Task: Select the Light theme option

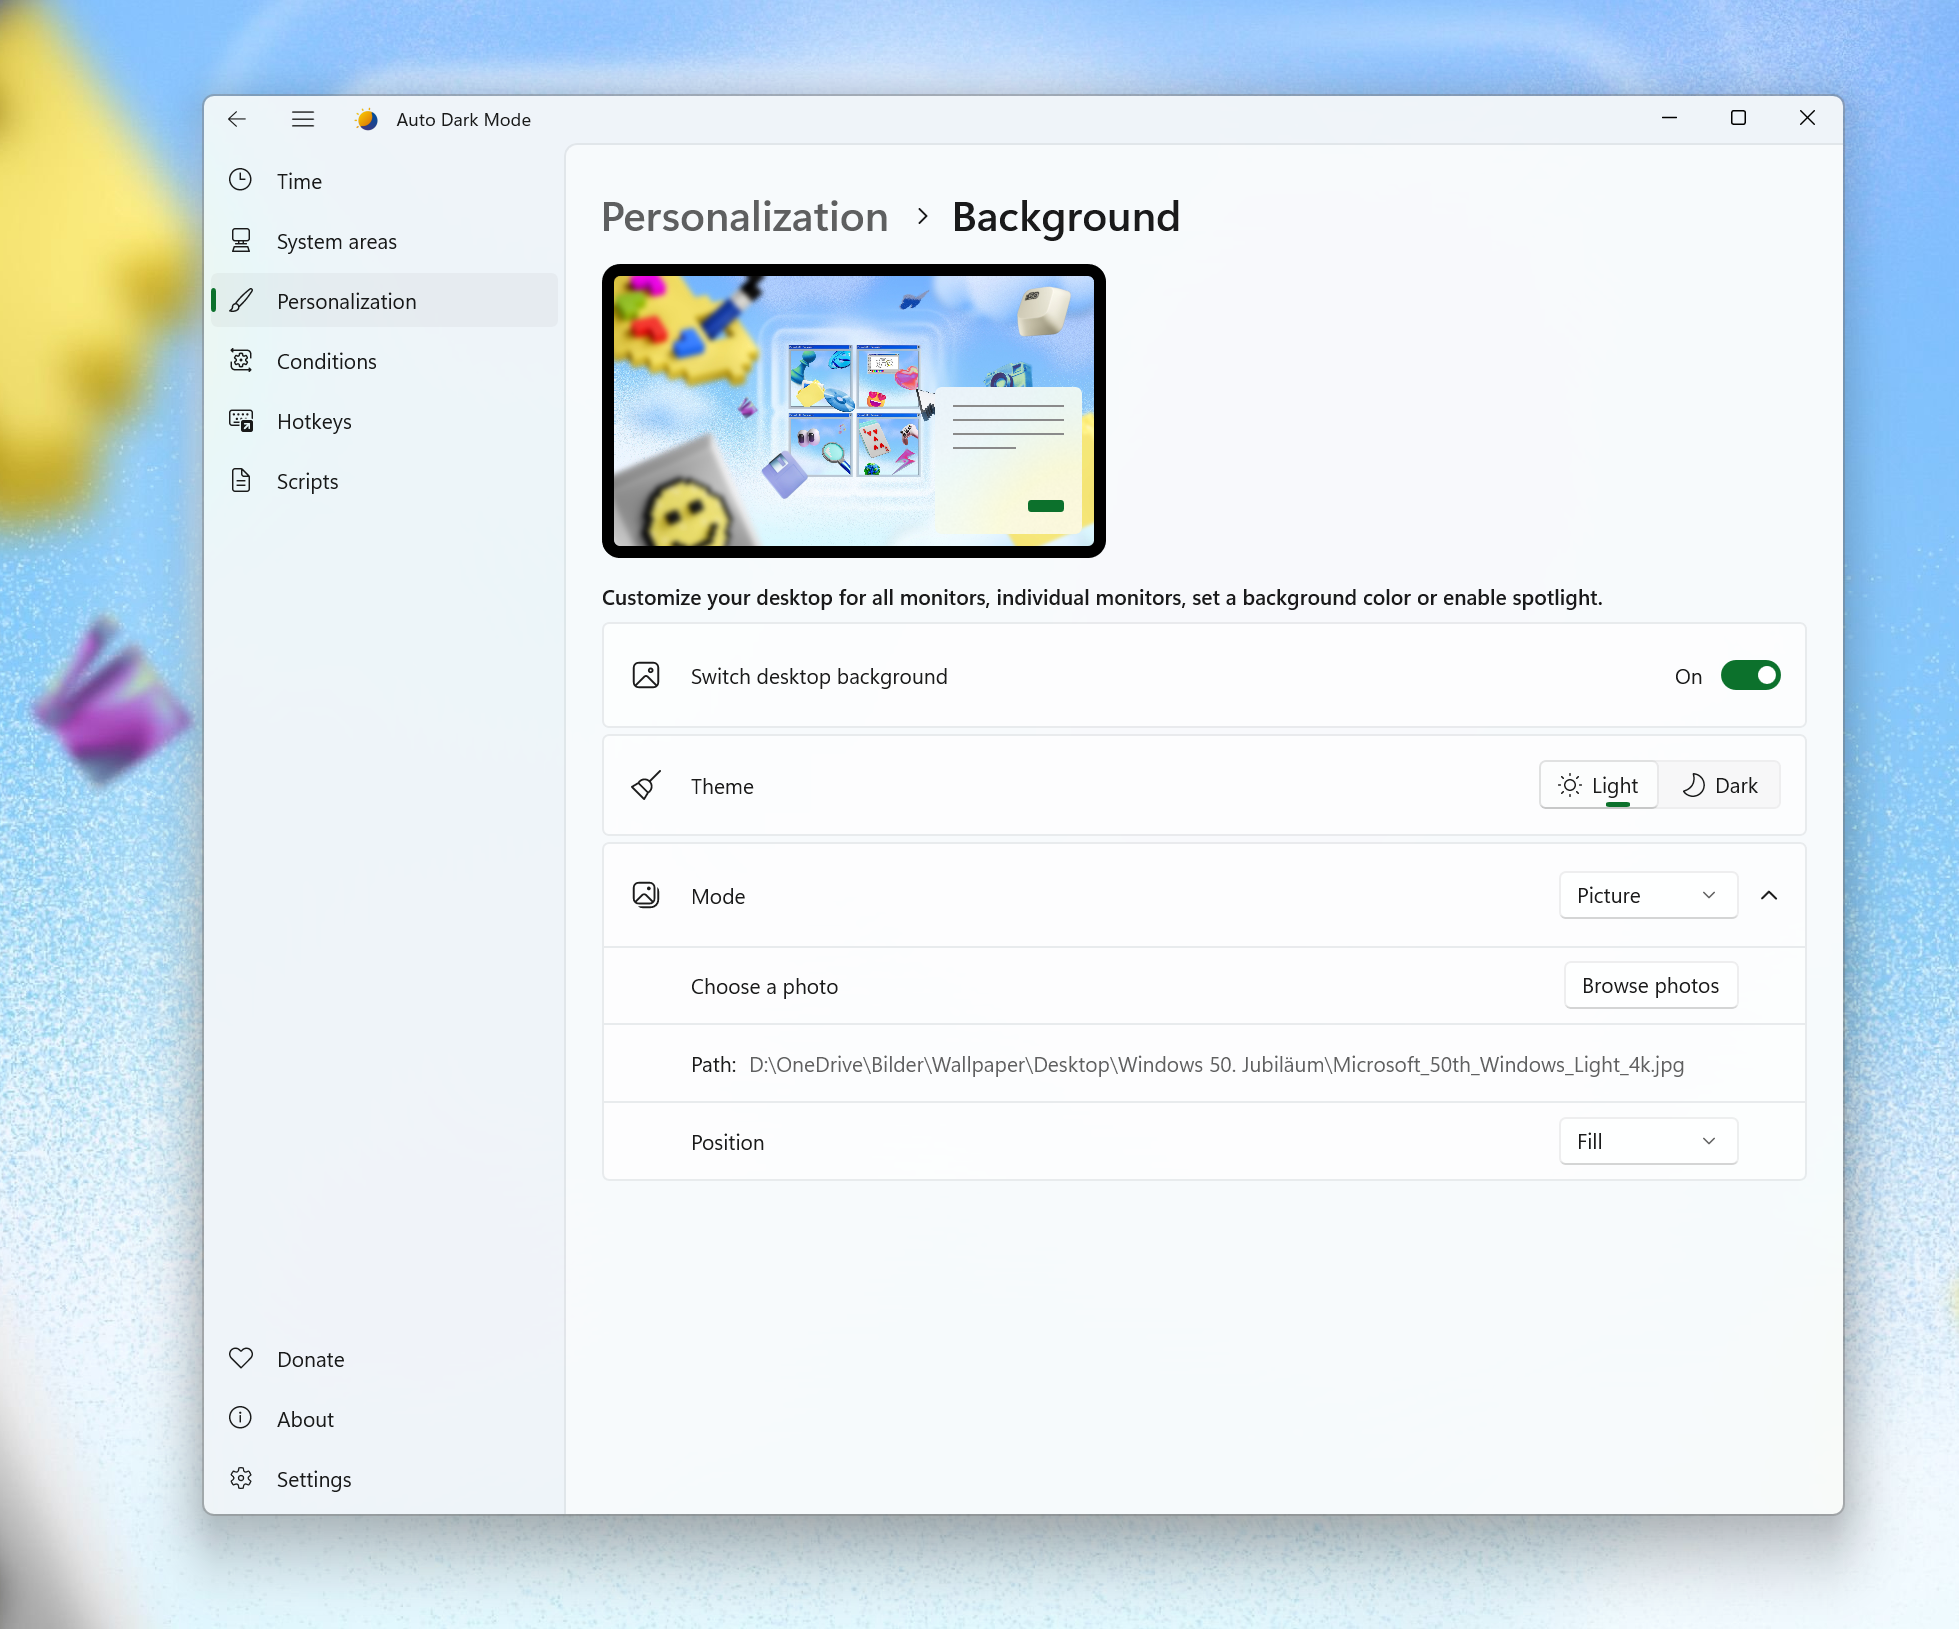Action: coord(1598,785)
